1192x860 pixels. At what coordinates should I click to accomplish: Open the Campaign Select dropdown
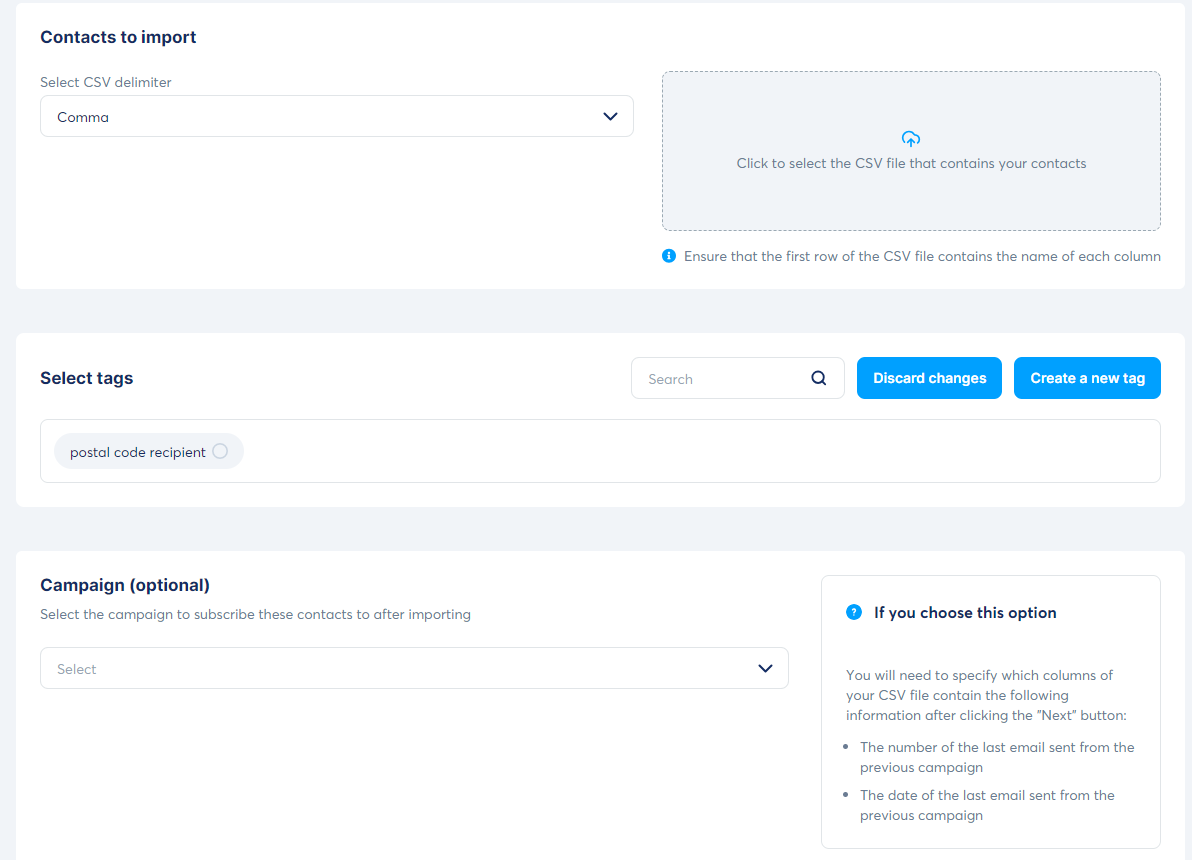[x=414, y=668]
